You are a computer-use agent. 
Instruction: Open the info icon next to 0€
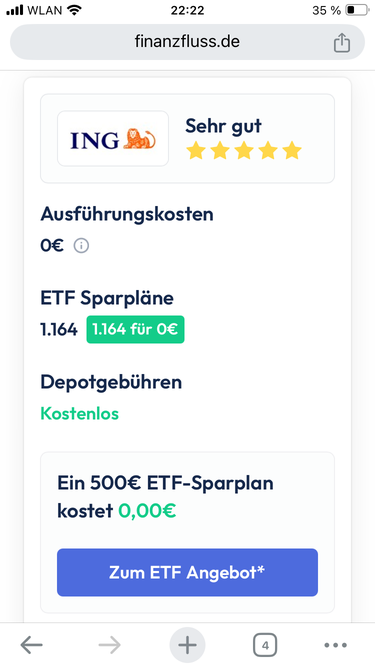(81, 245)
